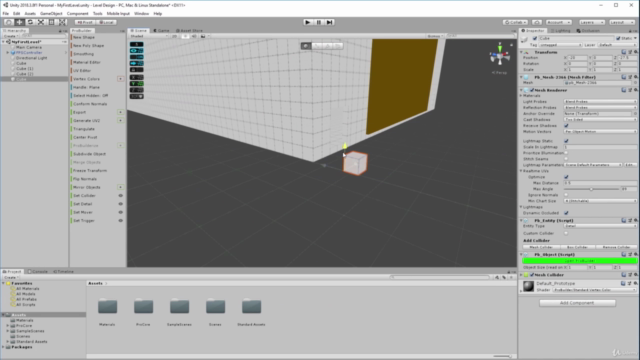
Task: Open the Window menu
Action: pyautogui.click(x=142, y=13)
